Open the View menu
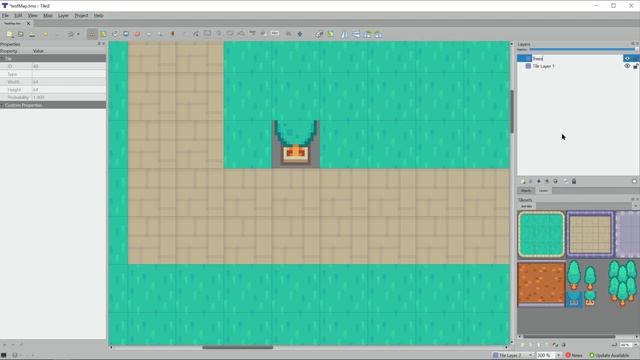640x360 pixels. point(33,16)
